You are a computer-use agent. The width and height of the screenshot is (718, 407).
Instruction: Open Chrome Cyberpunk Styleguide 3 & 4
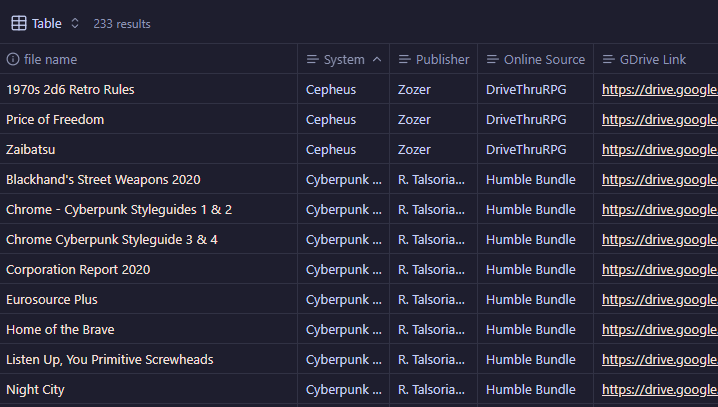click(x=112, y=239)
